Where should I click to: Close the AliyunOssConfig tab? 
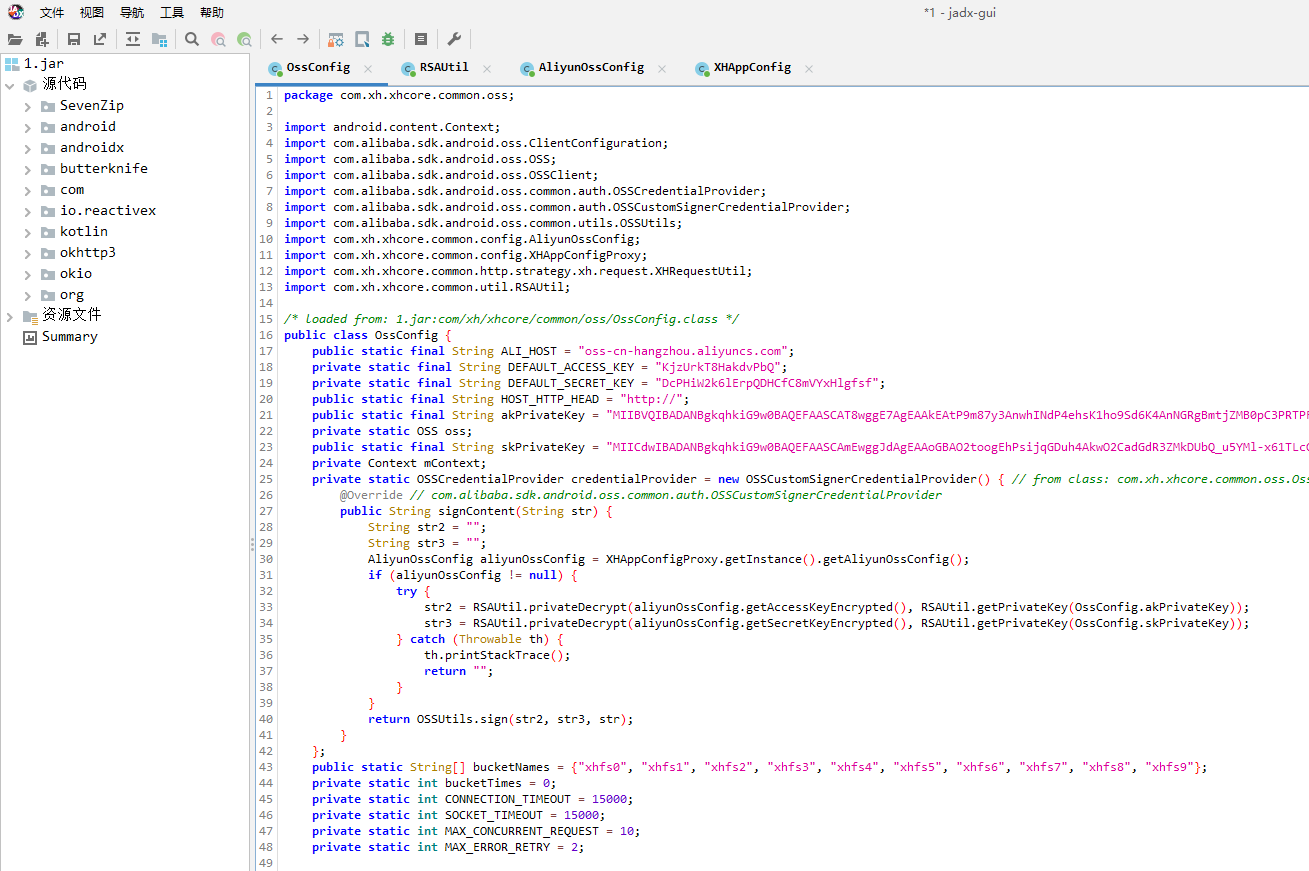click(x=662, y=69)
